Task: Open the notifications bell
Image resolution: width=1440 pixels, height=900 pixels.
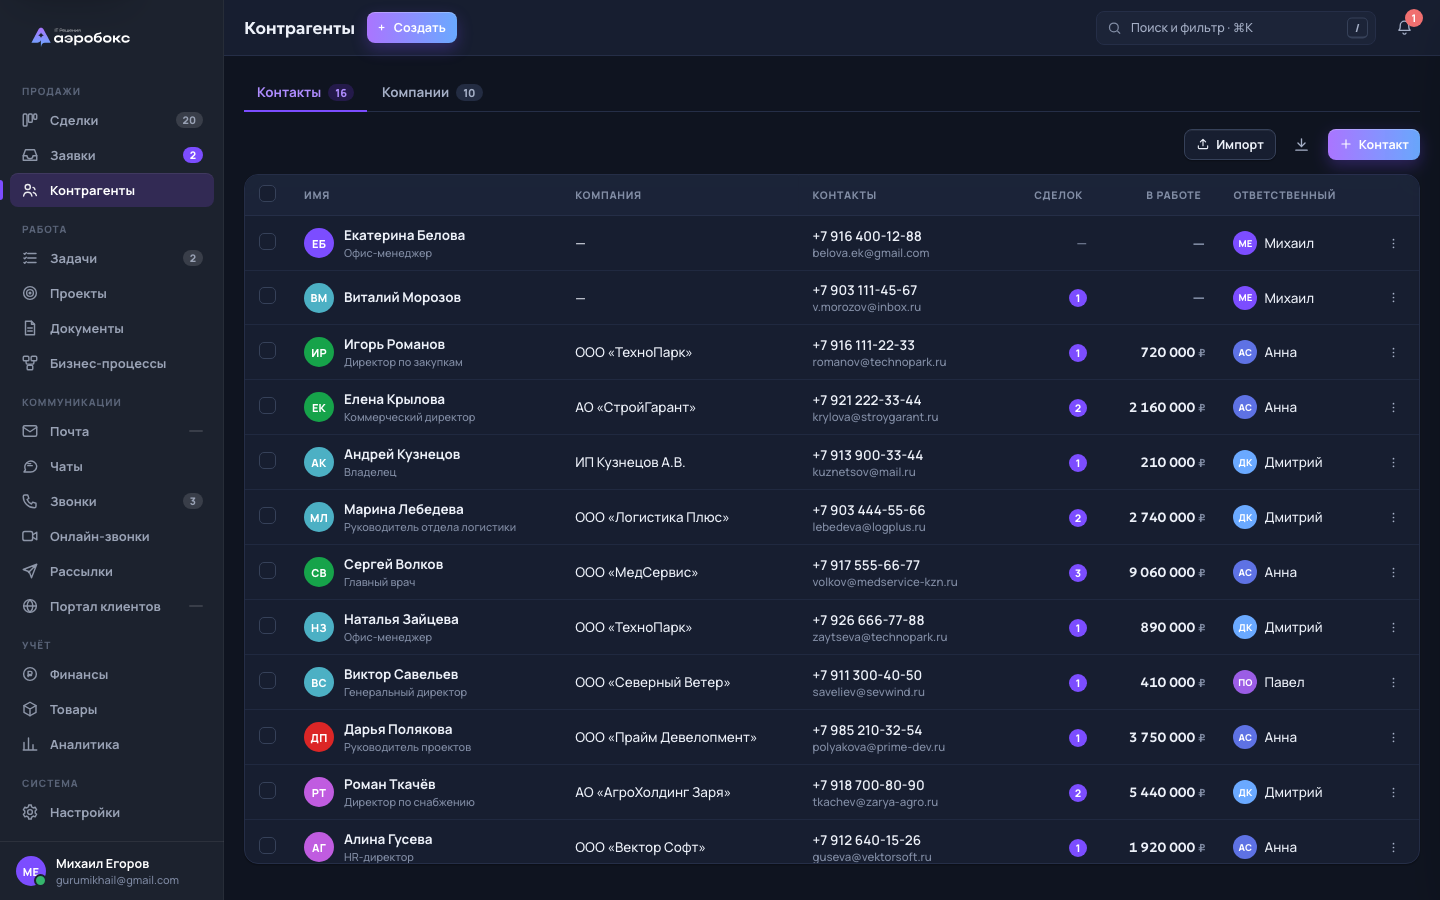Action: pyautogui.click(x=1404, y=28)
